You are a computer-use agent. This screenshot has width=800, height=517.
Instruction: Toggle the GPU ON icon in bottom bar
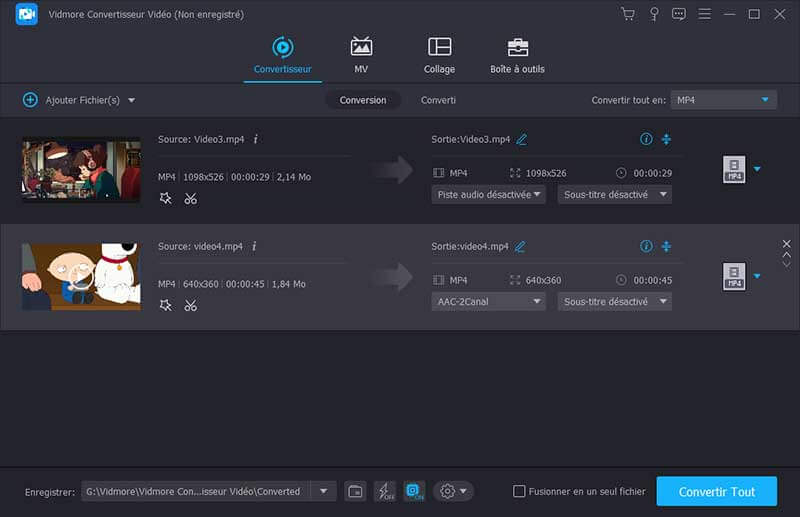coord(414,491)
